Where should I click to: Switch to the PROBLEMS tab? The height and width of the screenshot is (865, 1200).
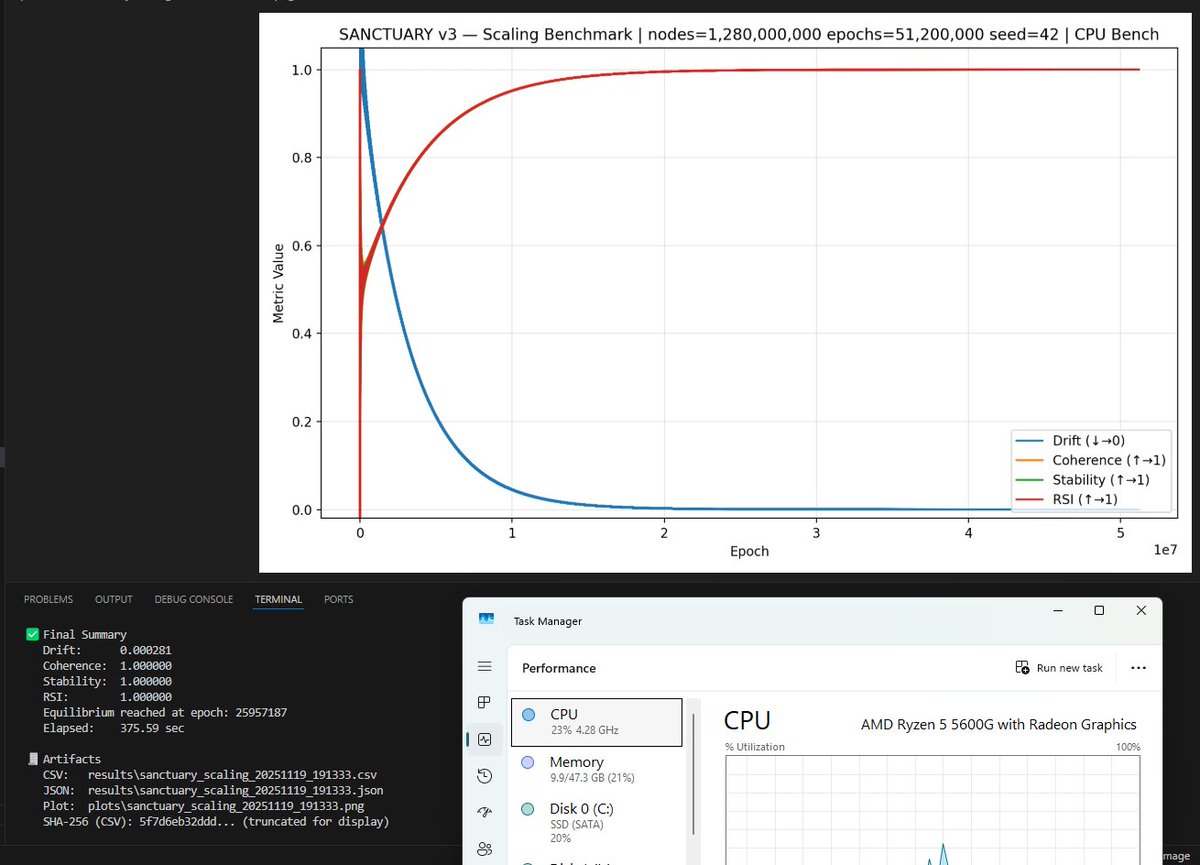pos(48,599)
